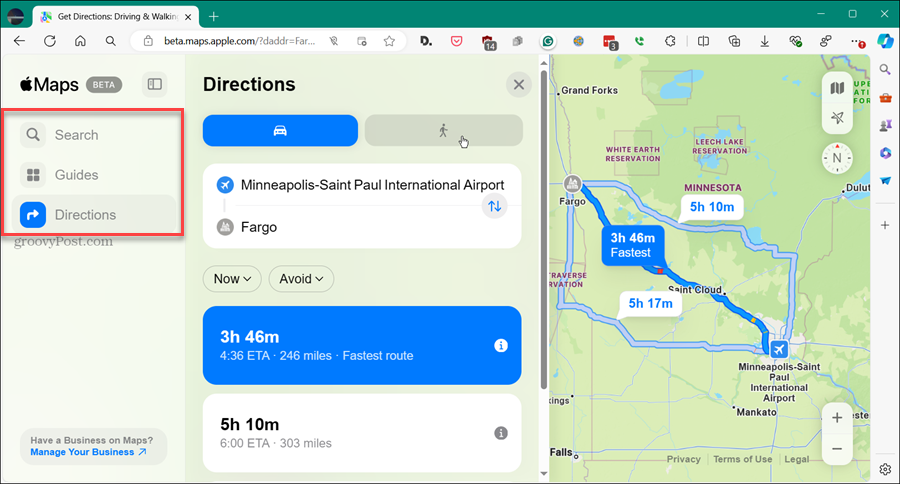Select the driving car mode tab
This screenshot has width=900, height=484.
point(280,130)
